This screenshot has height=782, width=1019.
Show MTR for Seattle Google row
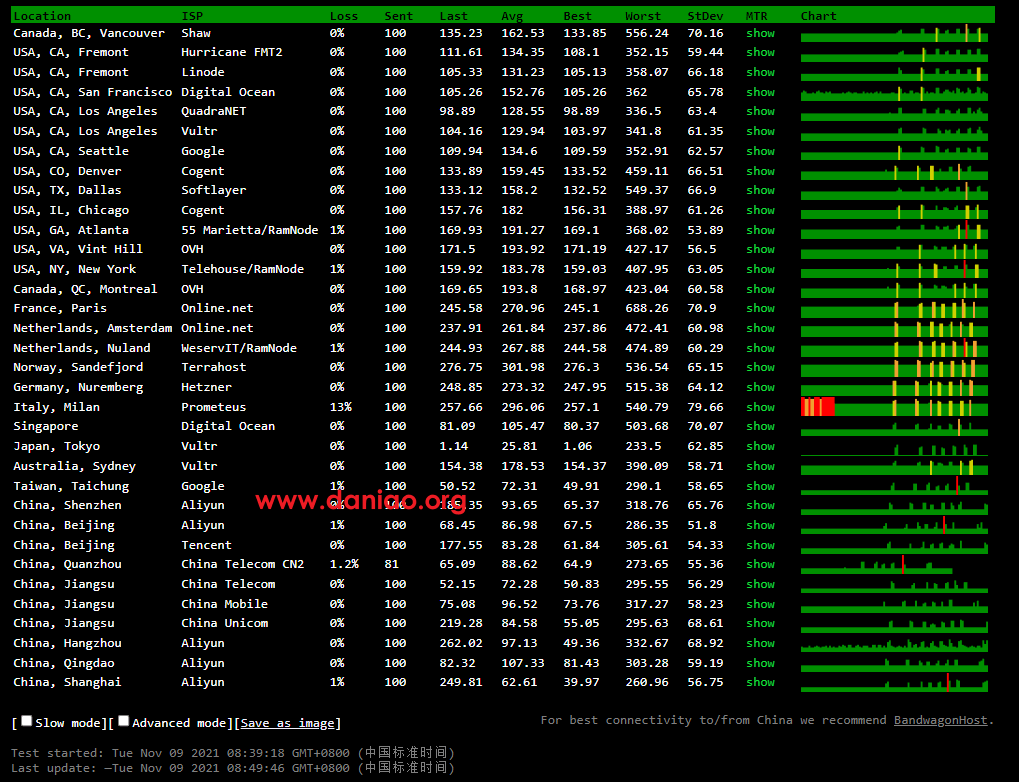point(760,151)
